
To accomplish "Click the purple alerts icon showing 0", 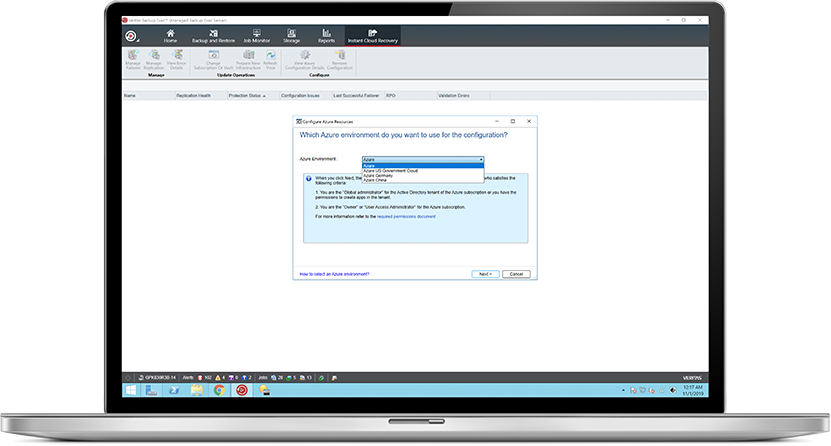I will click(233, 378).
